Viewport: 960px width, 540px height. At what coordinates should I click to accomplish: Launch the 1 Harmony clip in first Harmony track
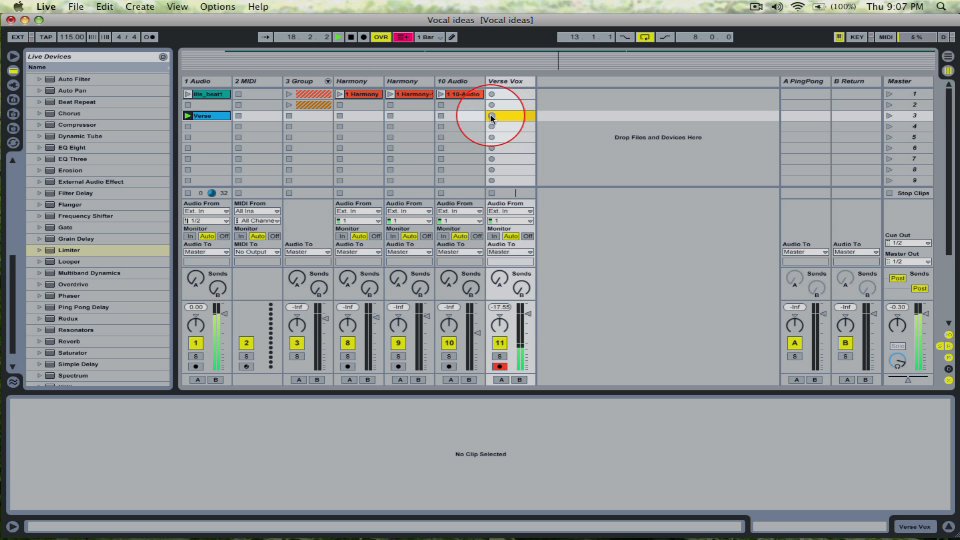tap(340, 94)
